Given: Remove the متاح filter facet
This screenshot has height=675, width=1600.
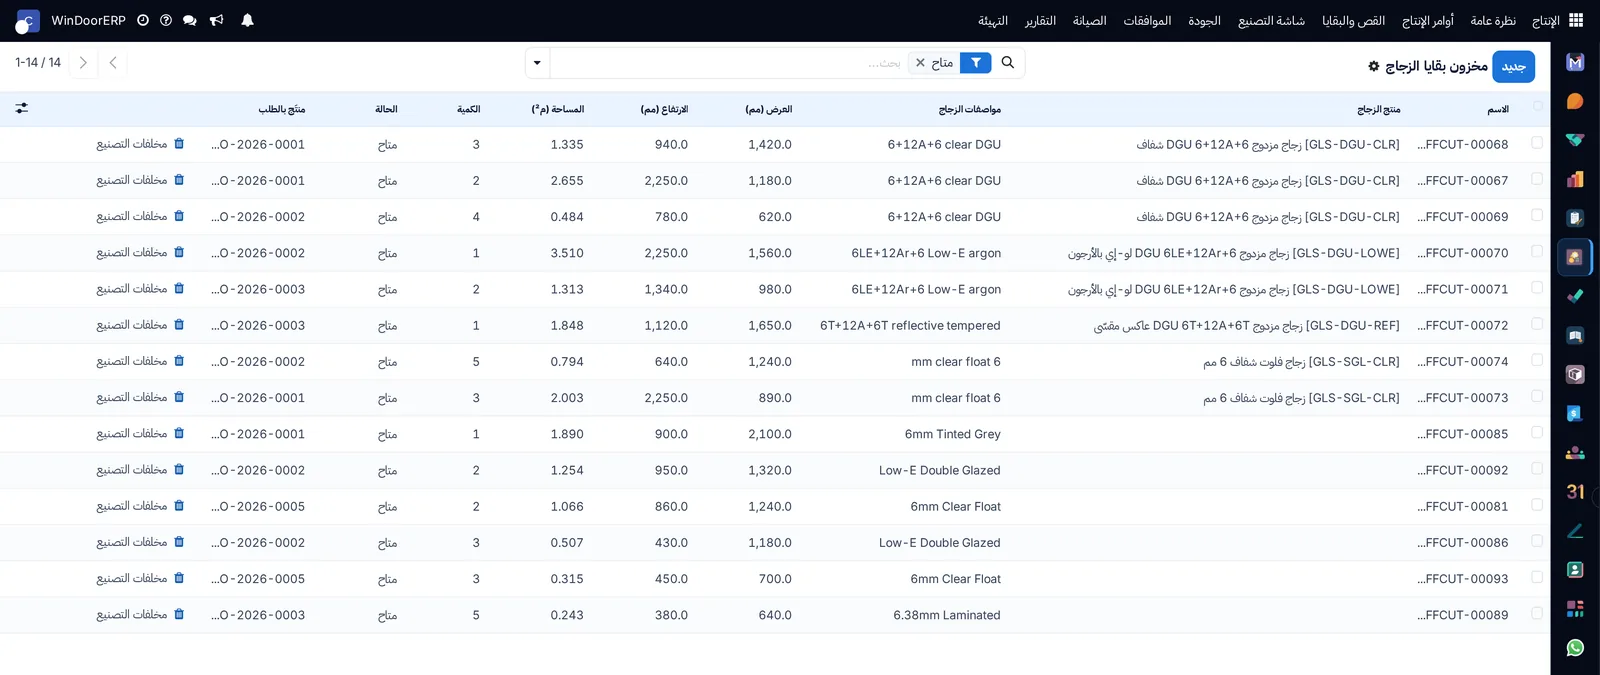Looking at the screenshot, I should coord(920,63).
